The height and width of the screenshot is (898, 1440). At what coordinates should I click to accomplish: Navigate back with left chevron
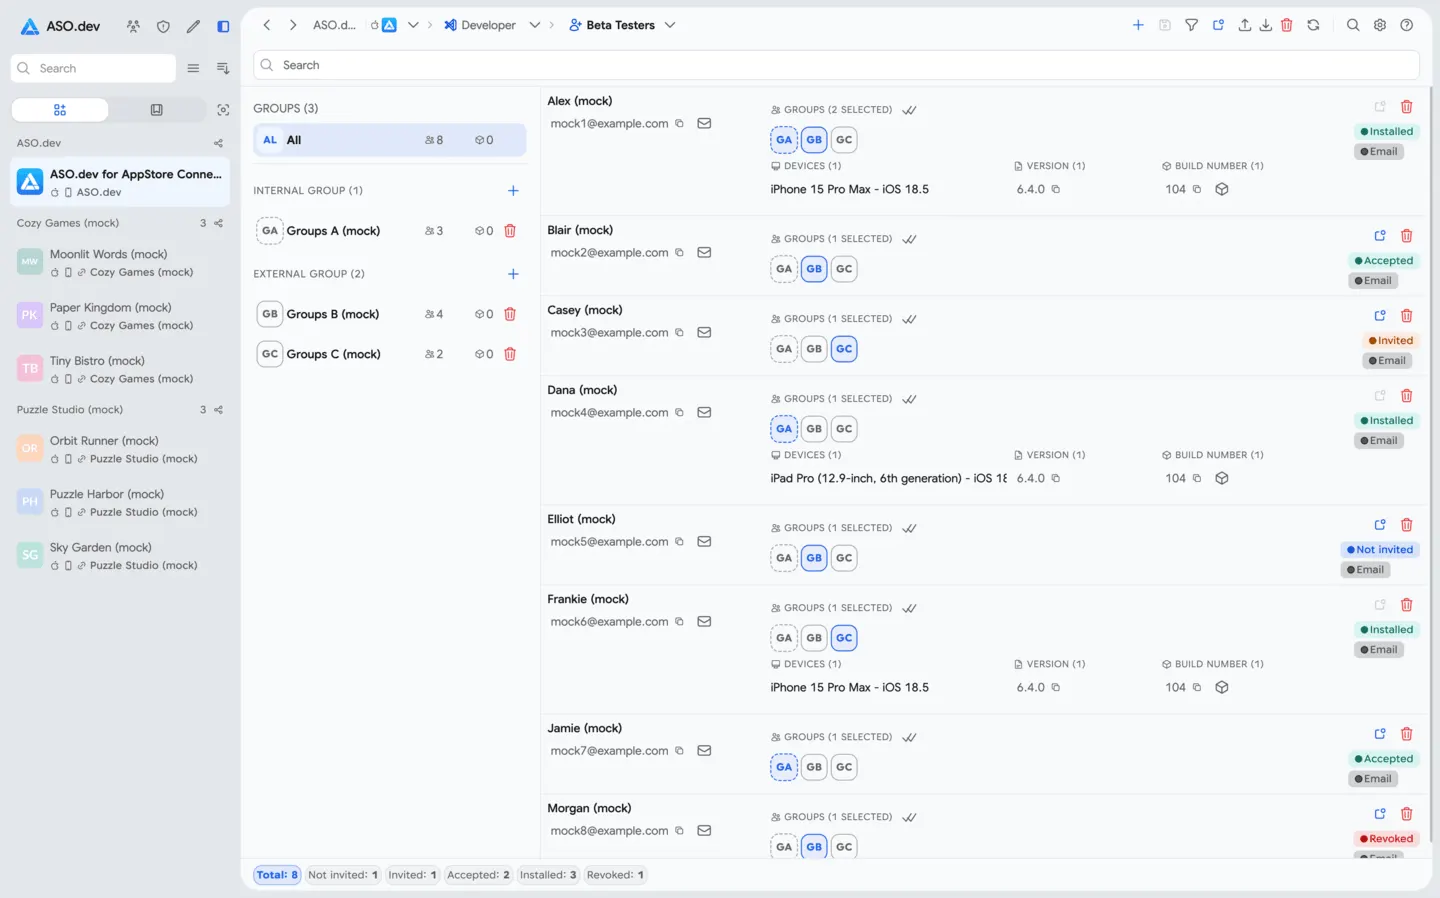click(267, 25)
